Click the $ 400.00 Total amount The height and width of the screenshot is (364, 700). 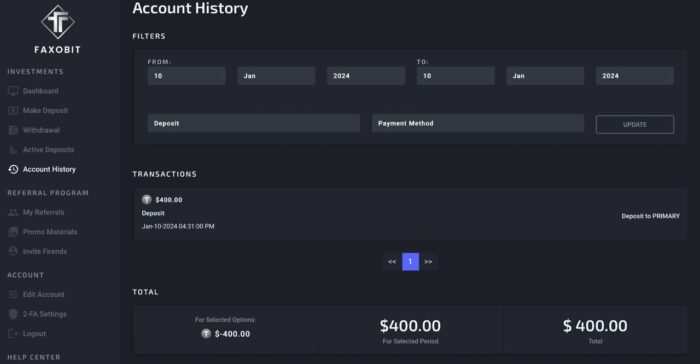(595, 326)
